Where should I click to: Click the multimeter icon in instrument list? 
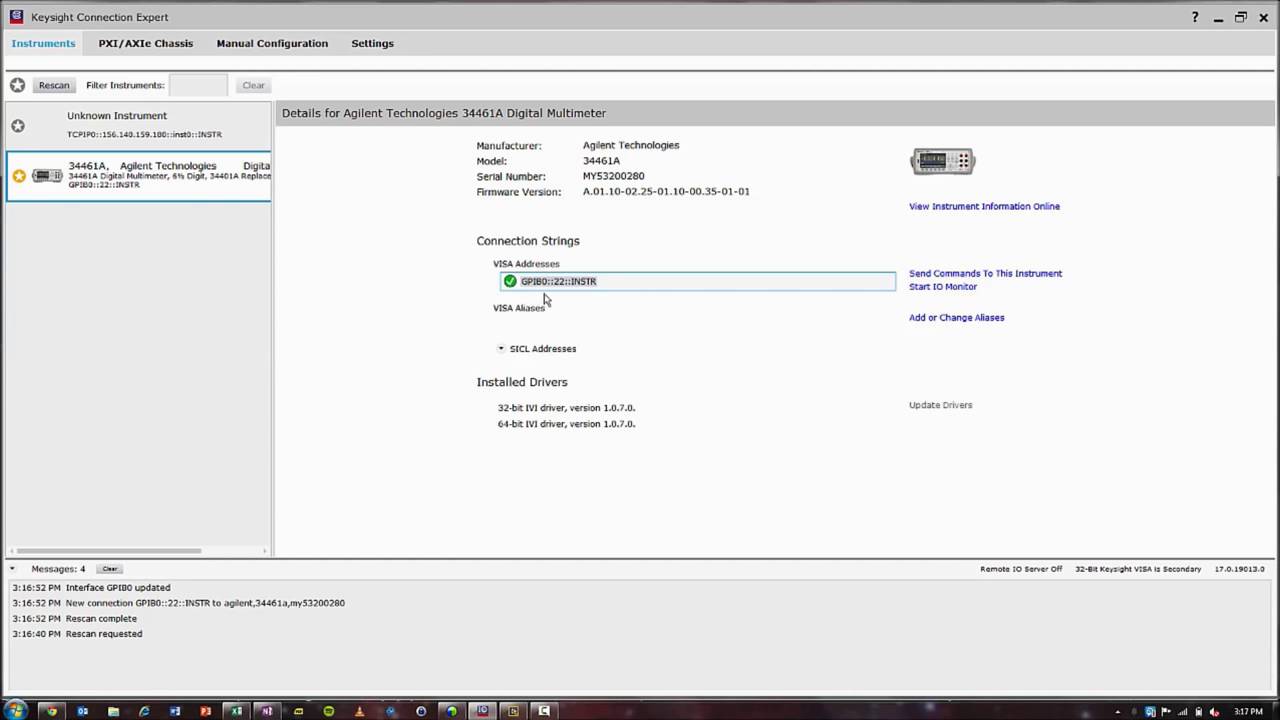coord(47,176)
